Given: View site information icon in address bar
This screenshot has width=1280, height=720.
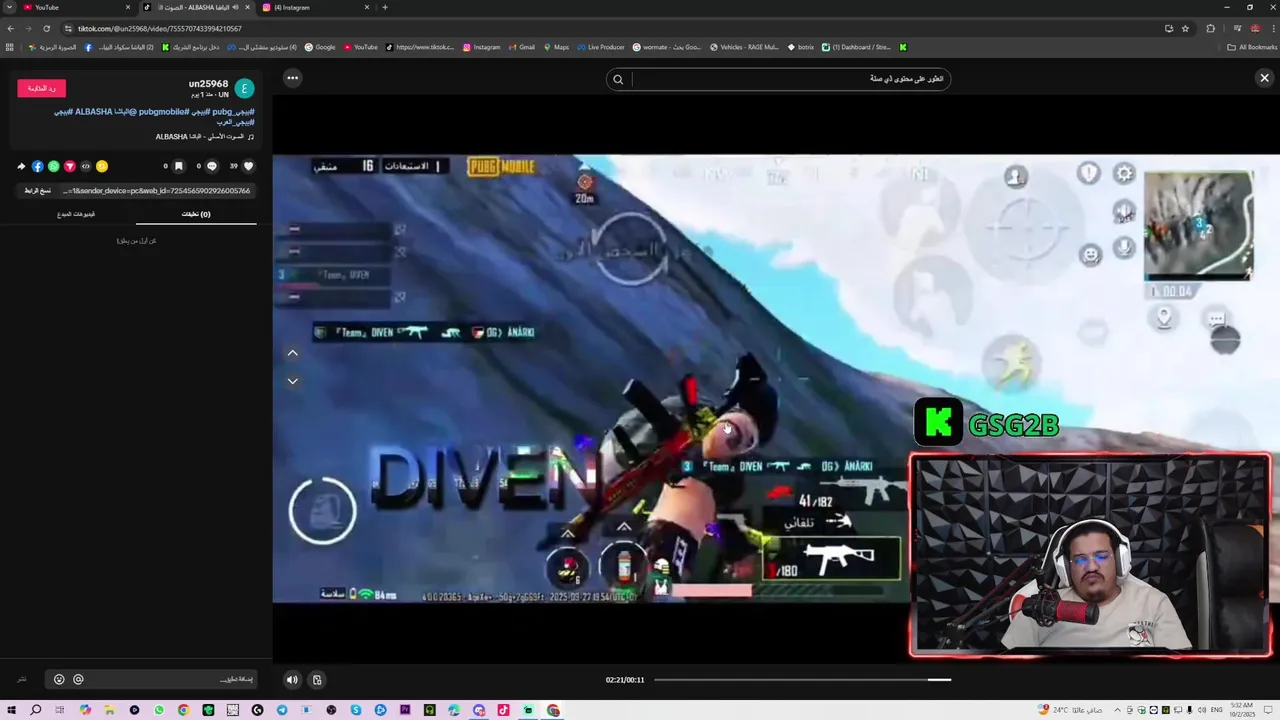Looking at the screenshot, I should click(x=68, y=28).
